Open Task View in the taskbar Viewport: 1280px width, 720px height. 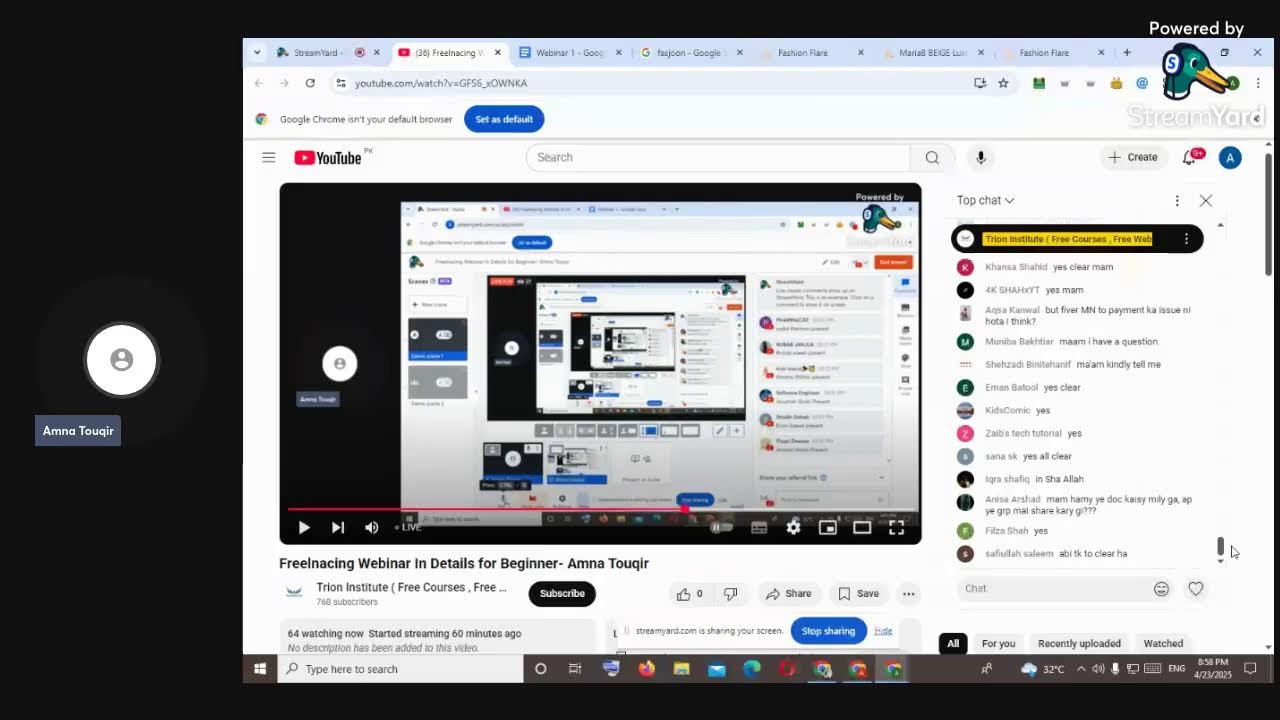click(x=575, y=669)
